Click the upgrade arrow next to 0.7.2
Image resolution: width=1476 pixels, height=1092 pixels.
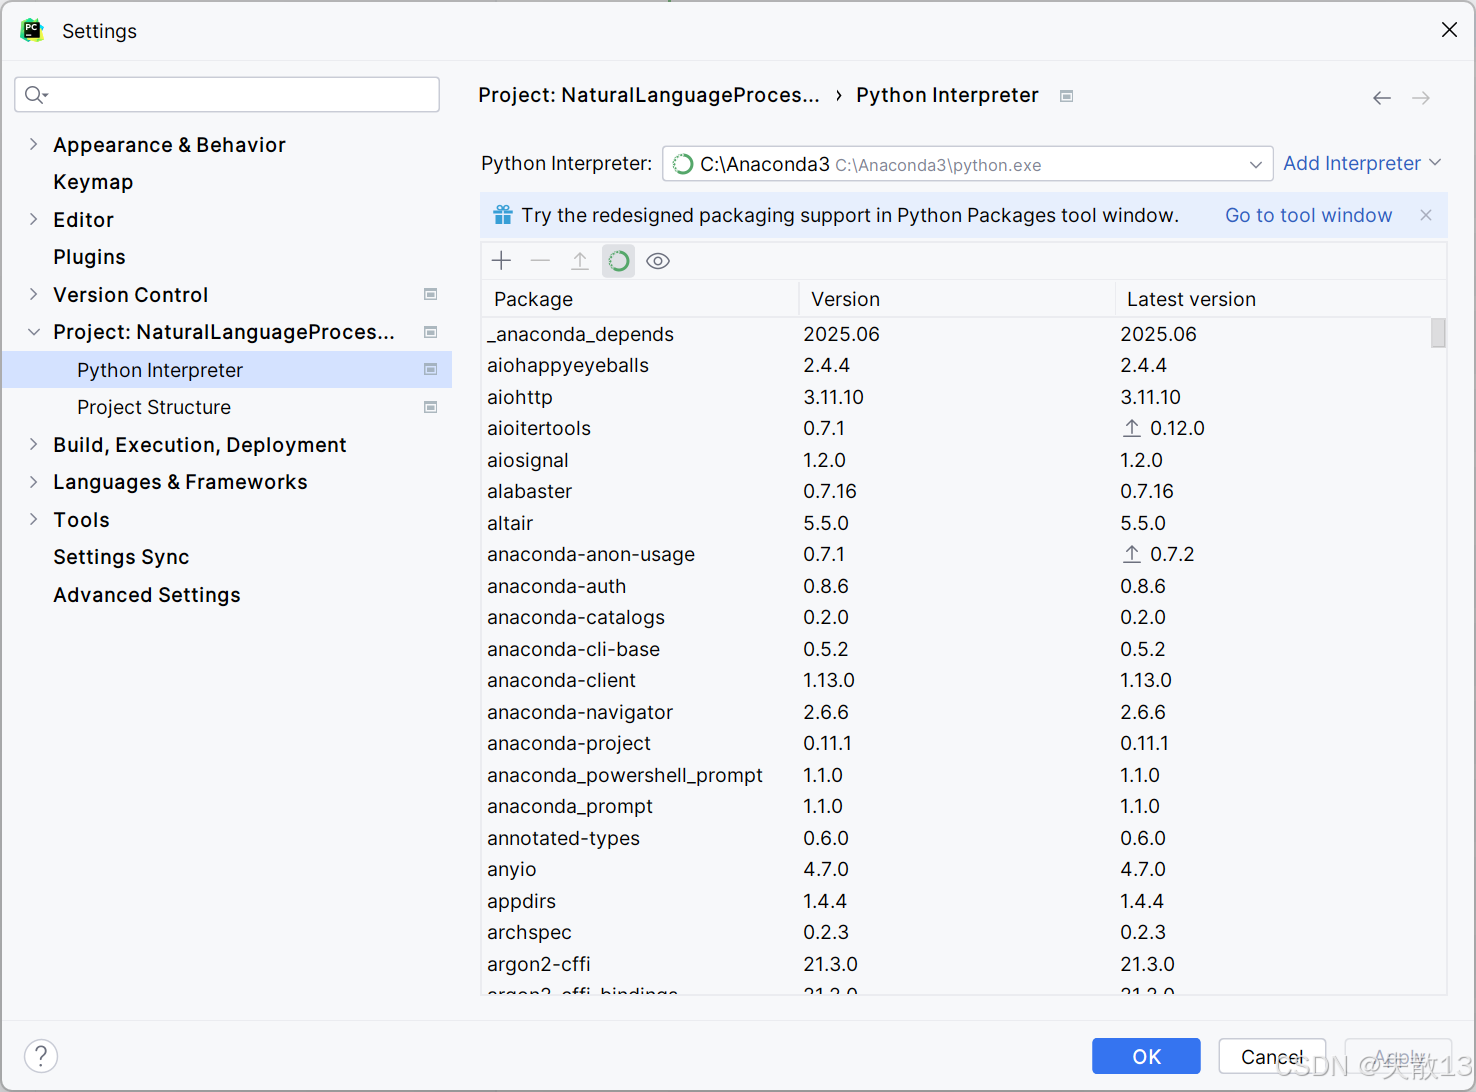[1132, 554]
